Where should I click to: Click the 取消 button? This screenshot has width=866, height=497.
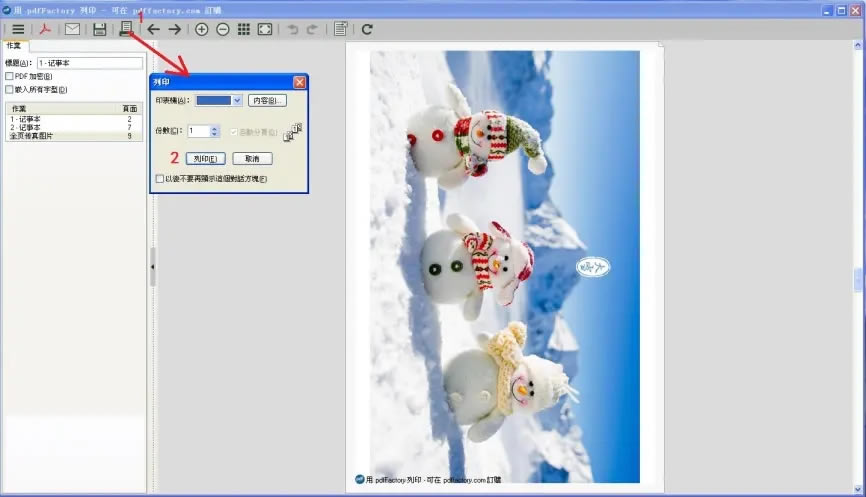click(x=252, y=159)
